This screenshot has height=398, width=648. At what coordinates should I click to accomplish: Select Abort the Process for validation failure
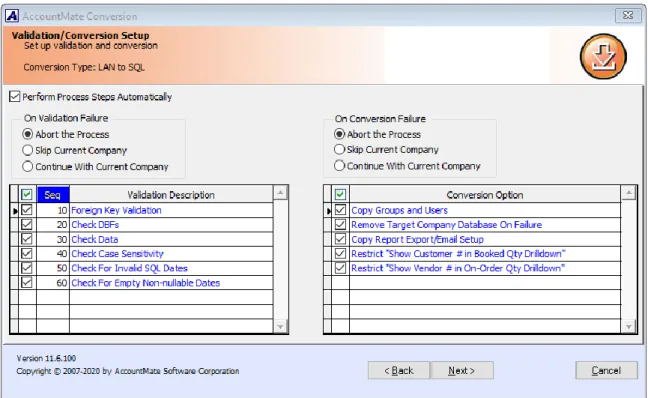(x=28, y=134)
